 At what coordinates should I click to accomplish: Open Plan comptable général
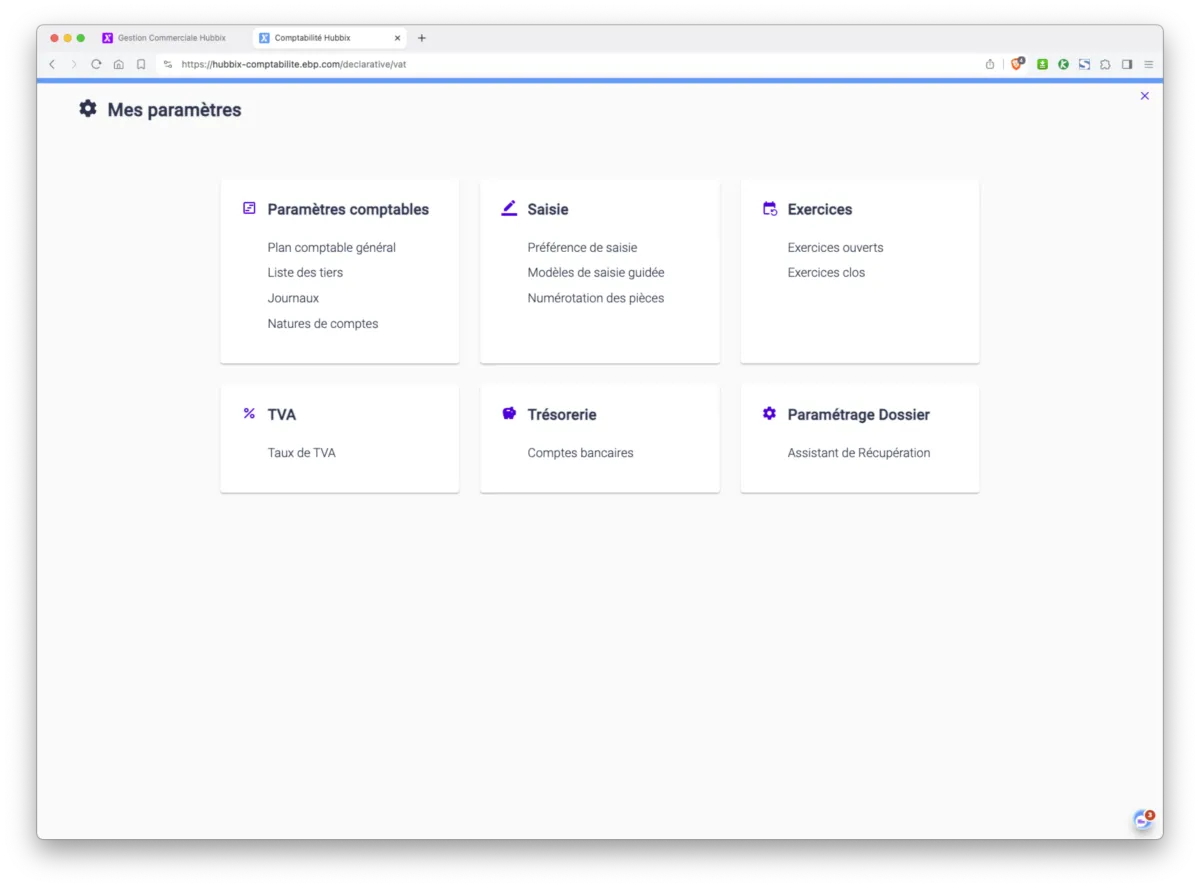(x=332, y=247)
